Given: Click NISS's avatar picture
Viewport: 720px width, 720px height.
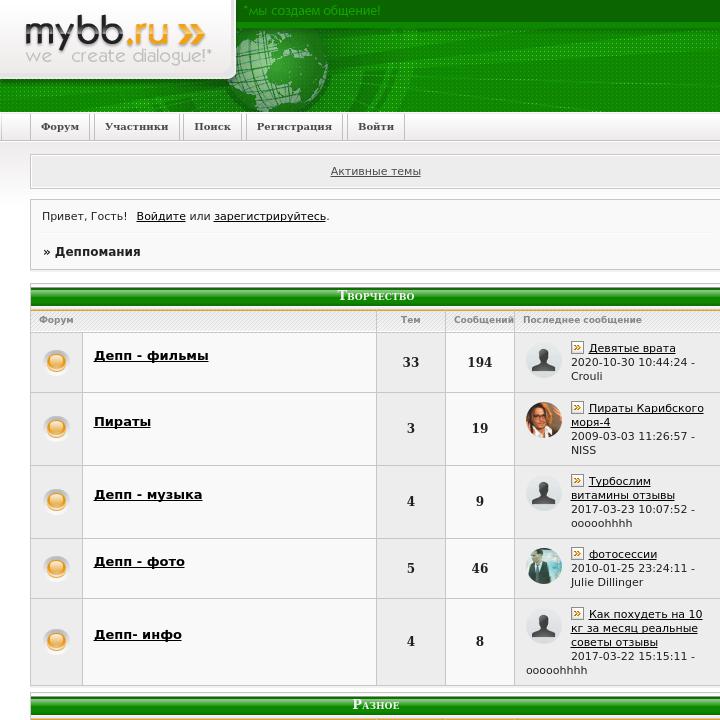Looking at the screenshot, I should tap(544, 420).
